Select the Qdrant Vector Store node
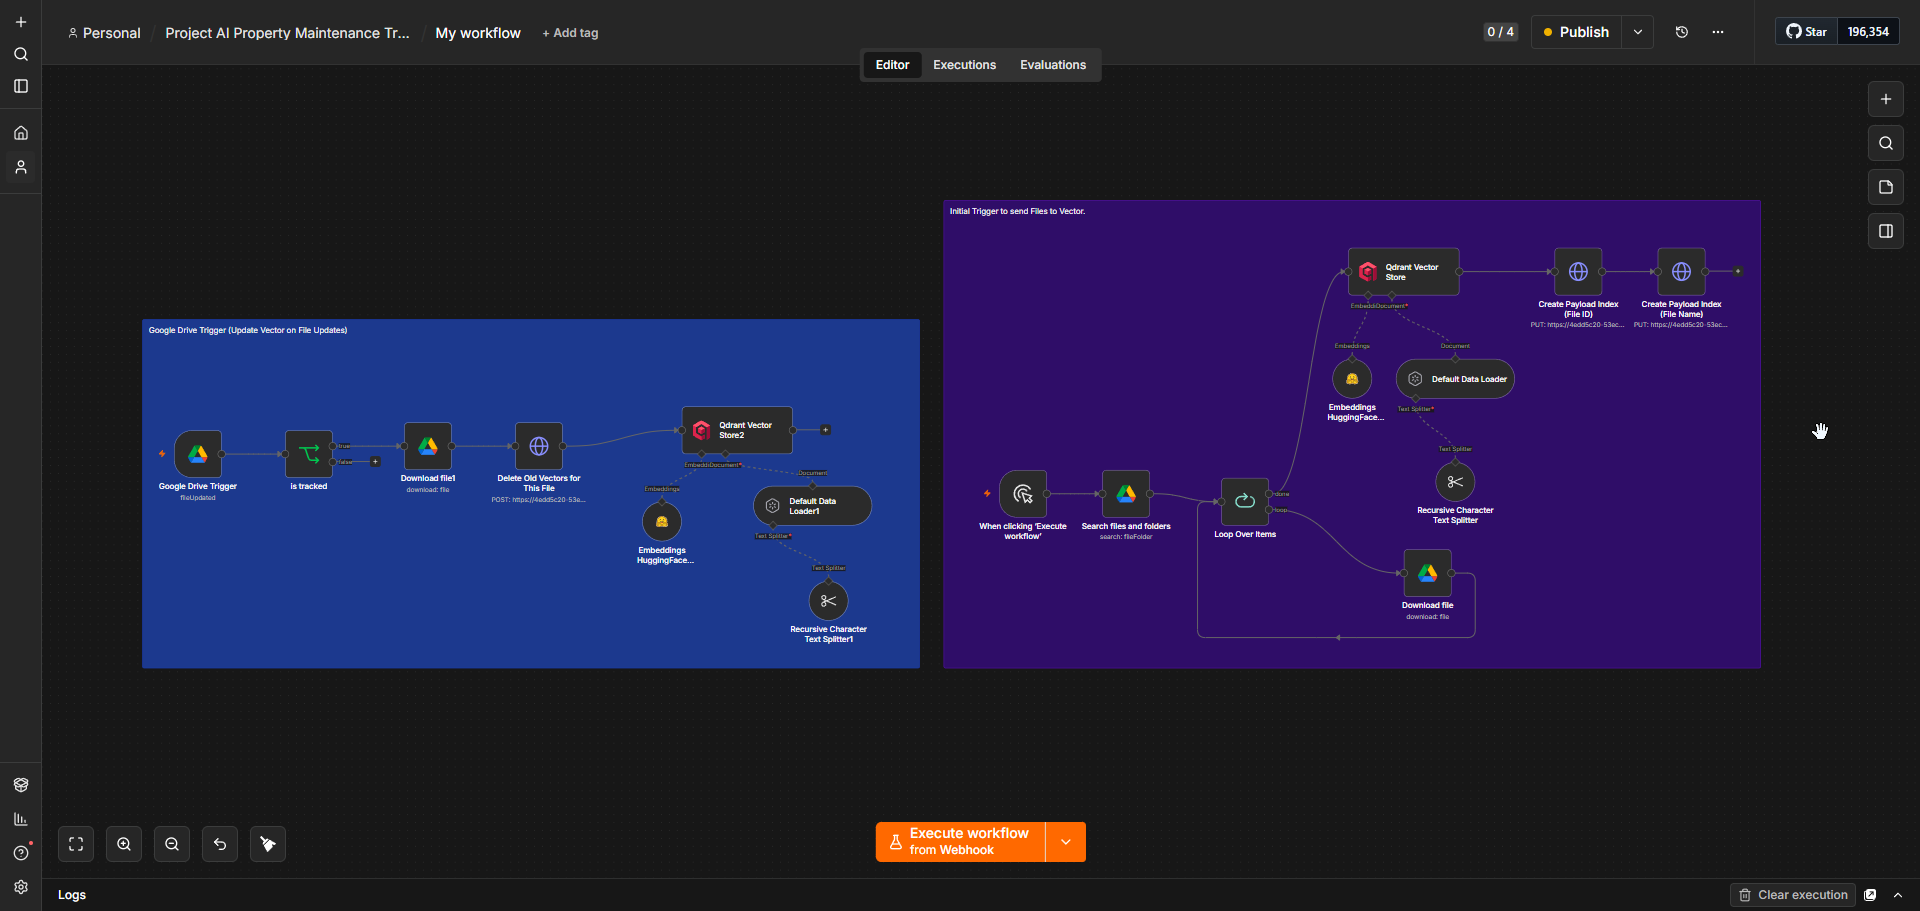1920x911 pixels. tap(1404, 272)
